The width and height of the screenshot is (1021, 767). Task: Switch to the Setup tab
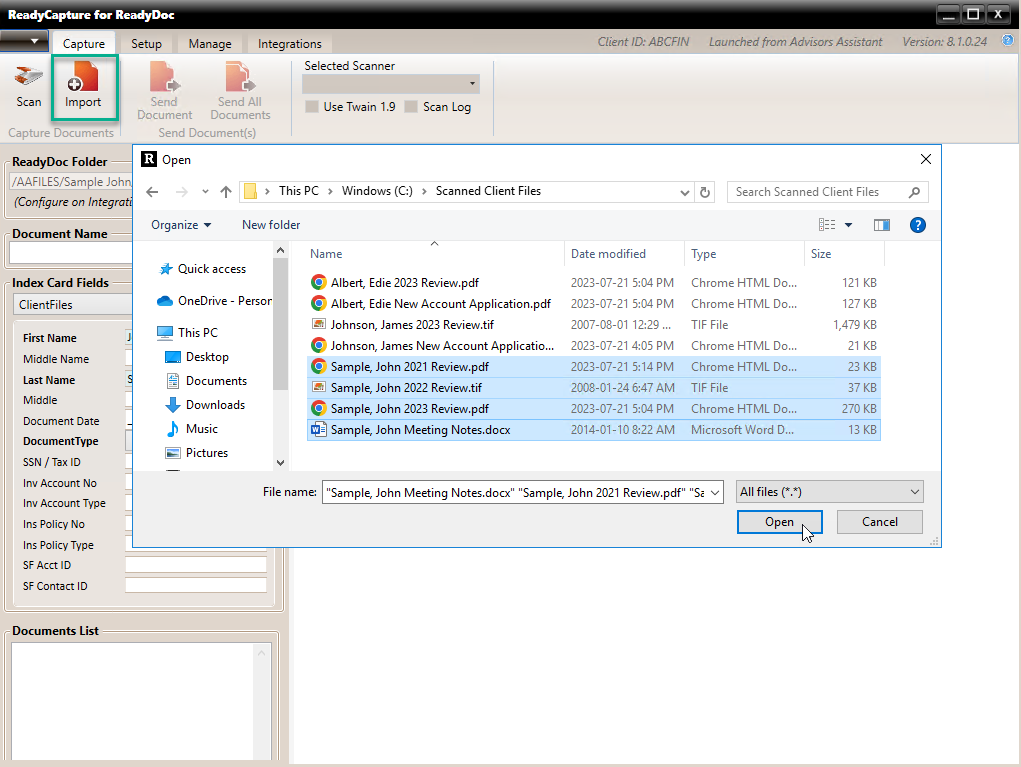(x=147, y=43)
